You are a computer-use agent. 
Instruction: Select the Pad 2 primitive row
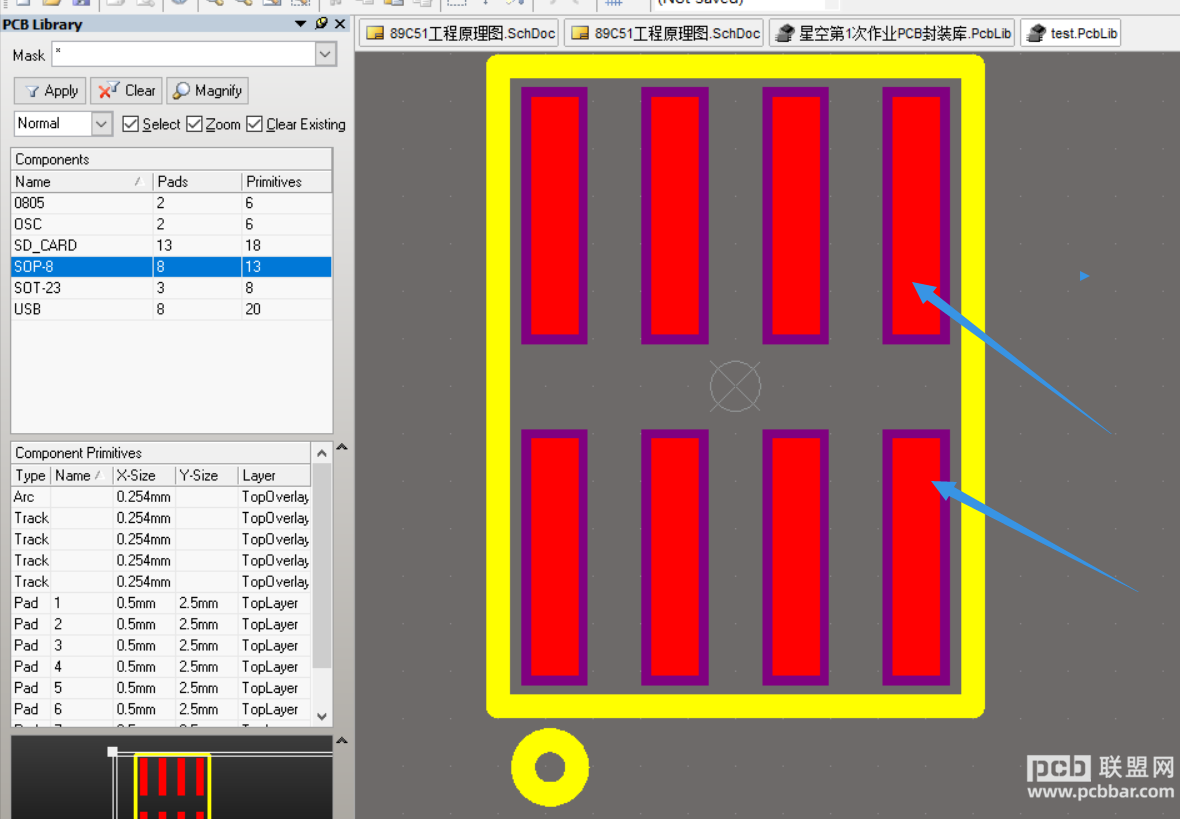[x=161, y=624]
